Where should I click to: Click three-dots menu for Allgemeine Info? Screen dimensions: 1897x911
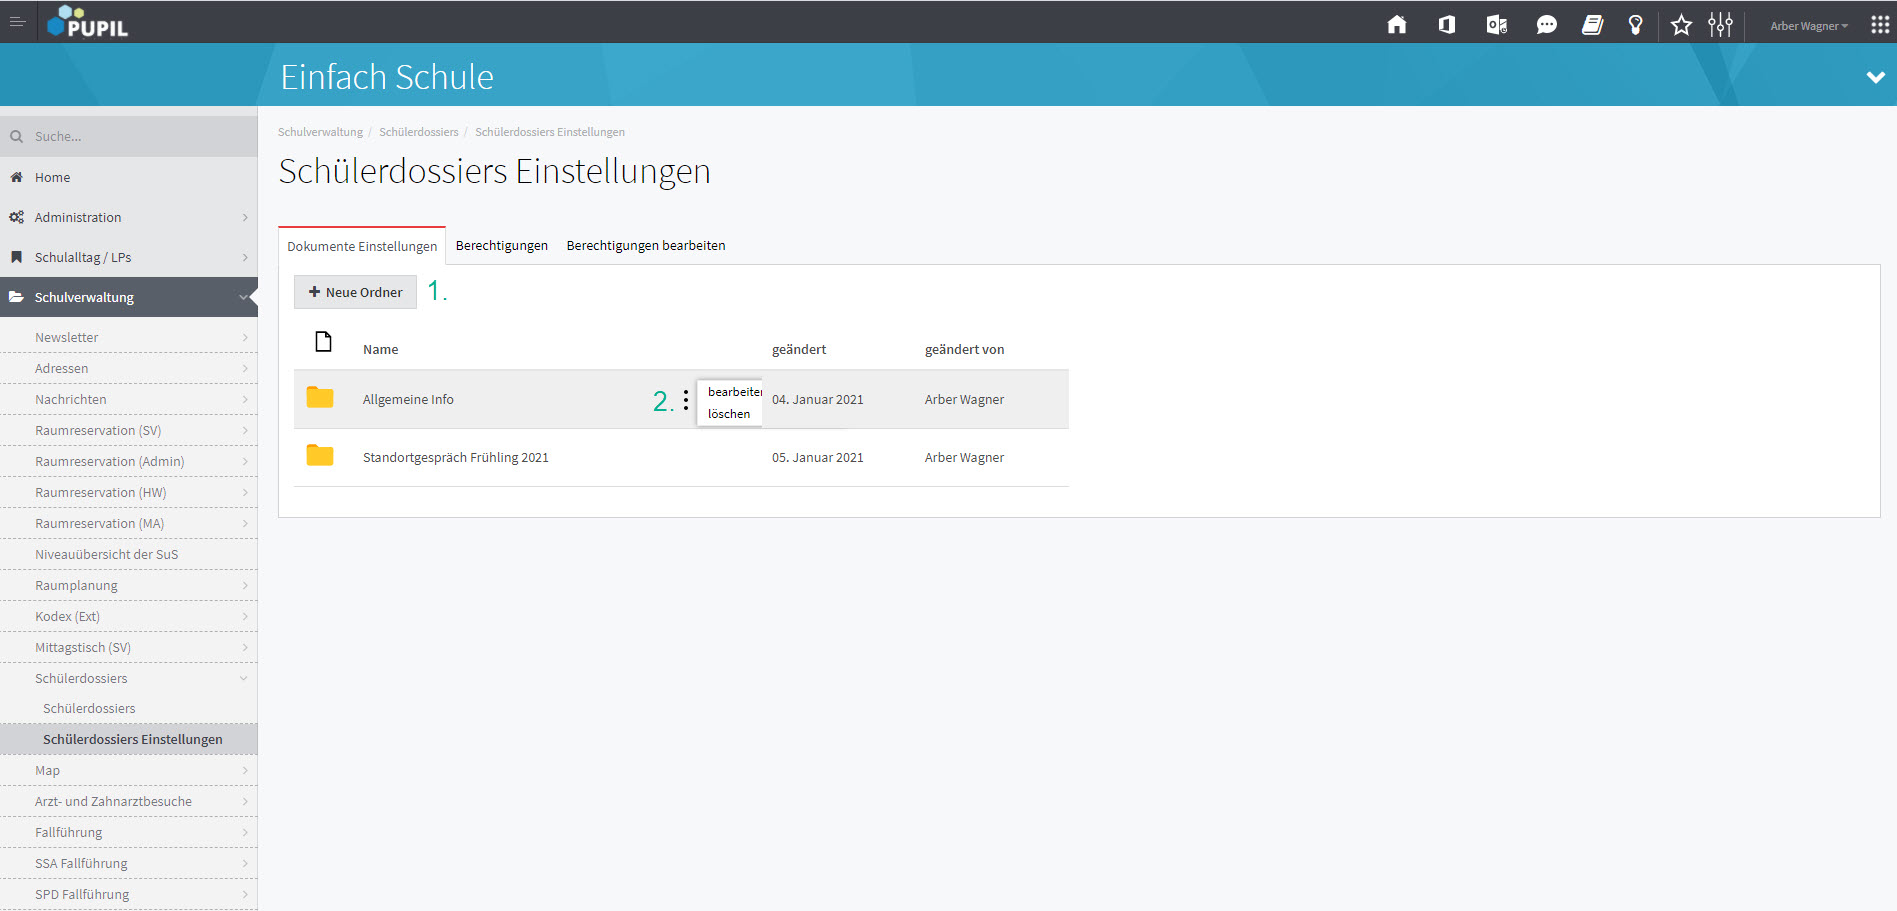coord(686,400)
